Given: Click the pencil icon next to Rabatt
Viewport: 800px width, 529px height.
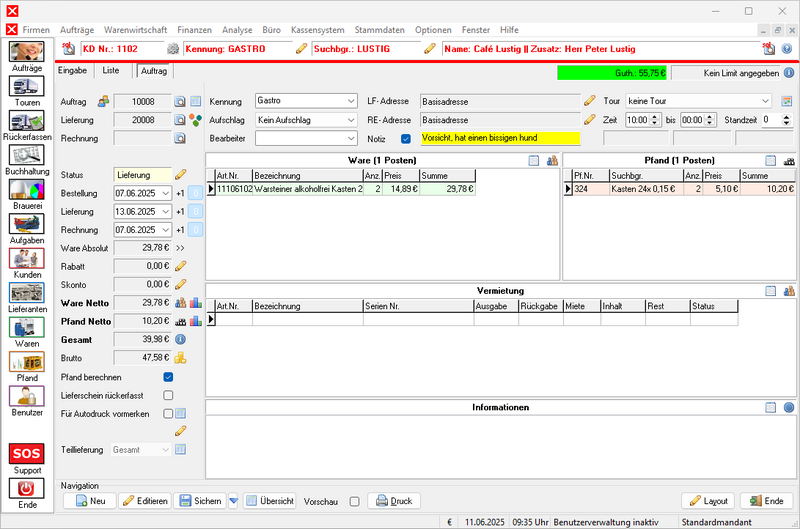Looking at the screenshot, I should coord(181,266).
